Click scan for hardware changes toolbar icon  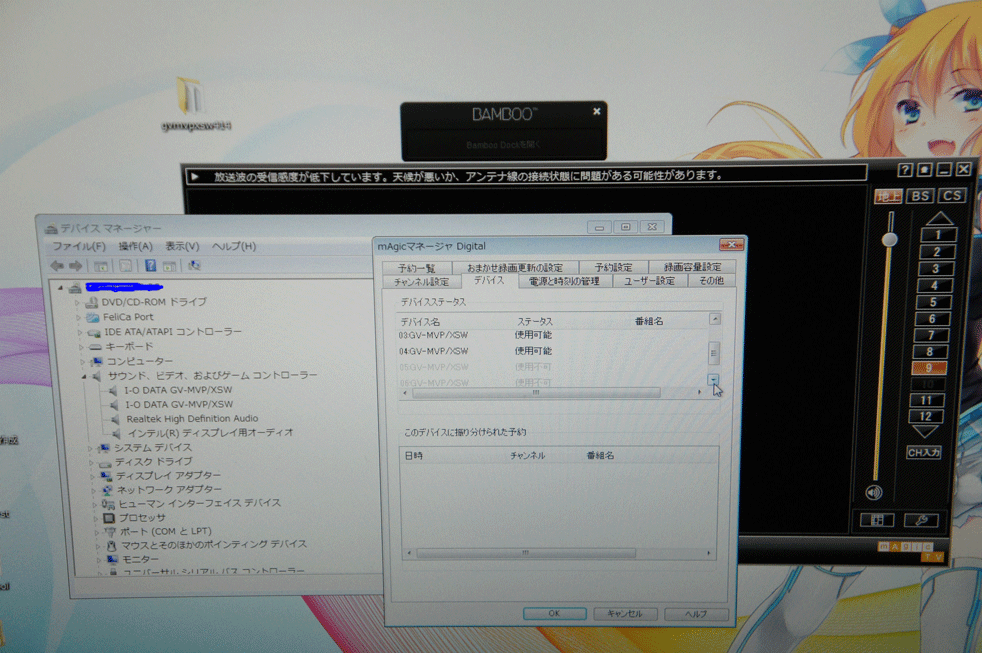[194, 265]
